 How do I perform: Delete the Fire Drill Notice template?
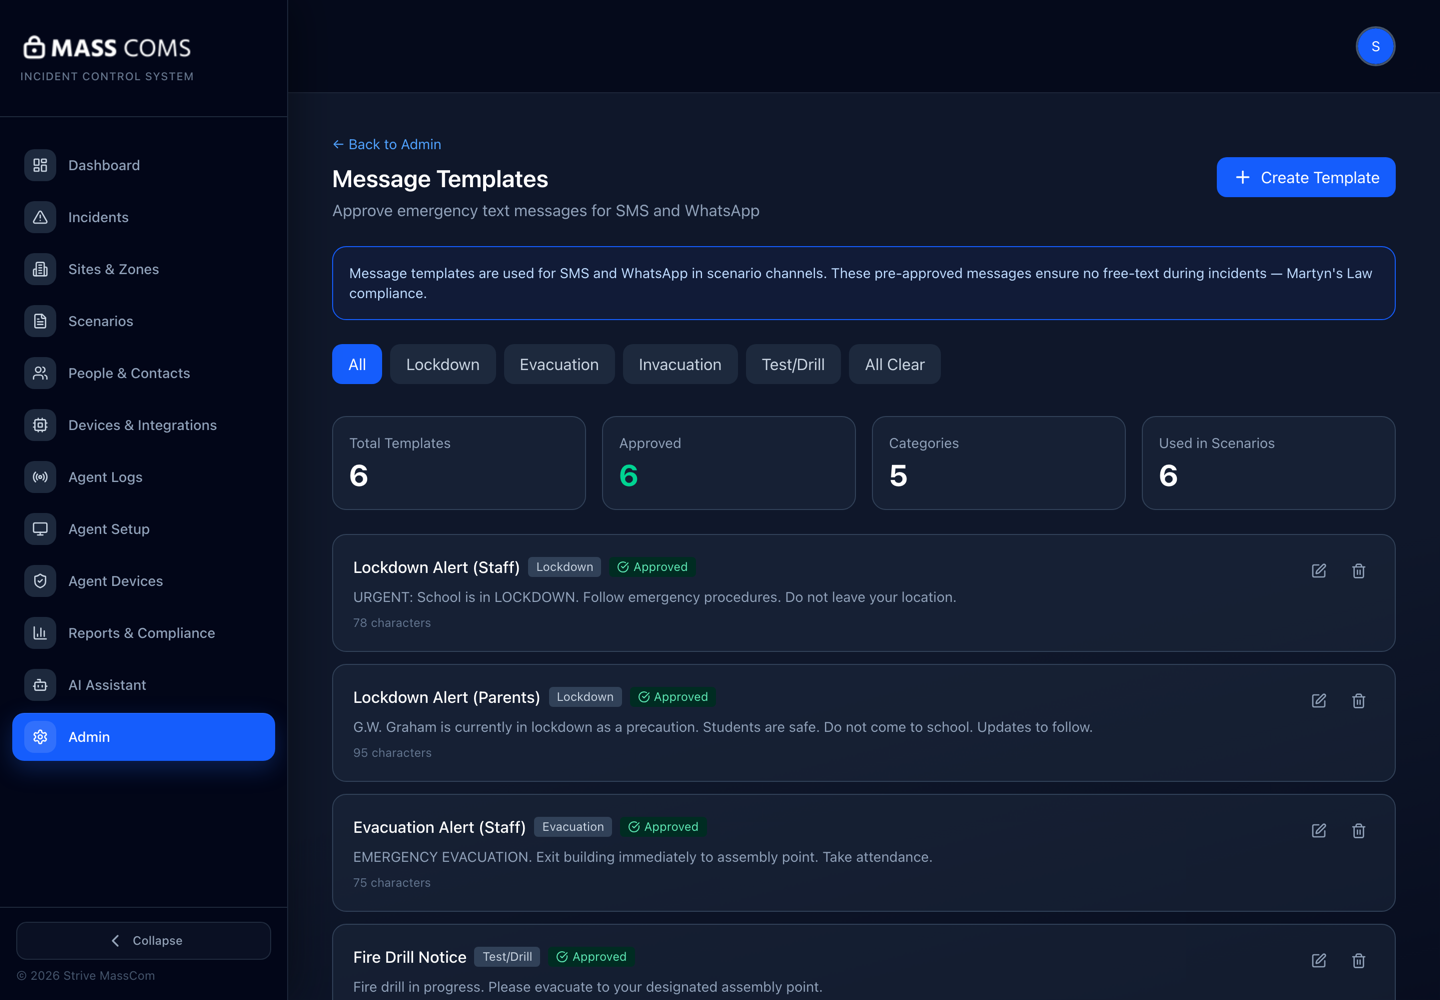pos(1359,961)
